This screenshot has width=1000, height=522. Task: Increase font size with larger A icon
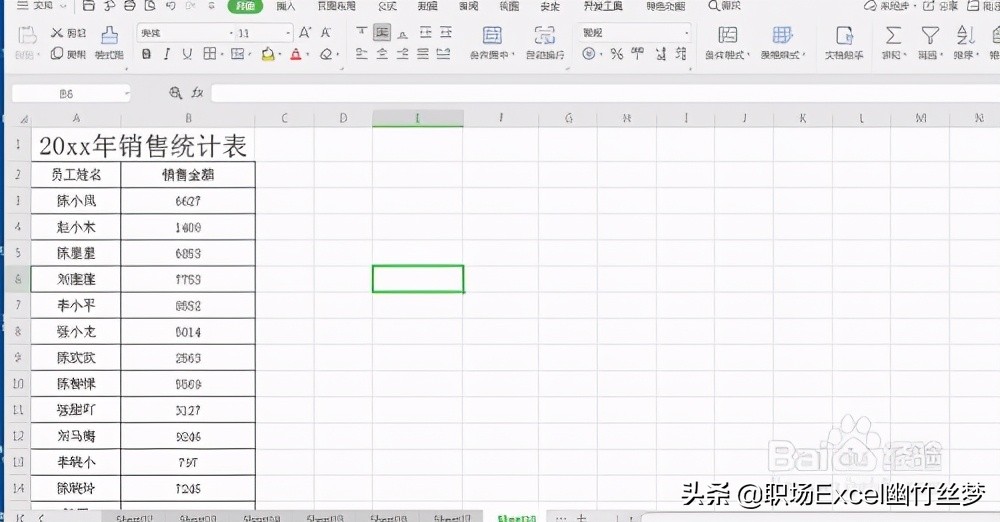point(305,33)
